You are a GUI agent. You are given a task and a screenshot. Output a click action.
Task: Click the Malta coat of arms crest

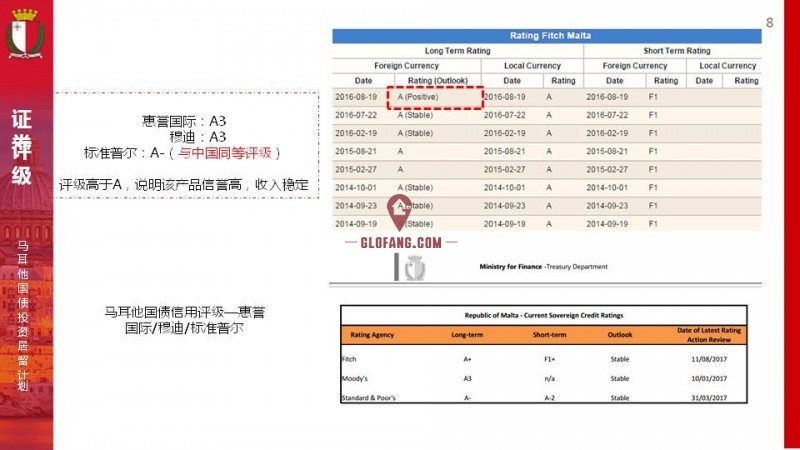24,34
